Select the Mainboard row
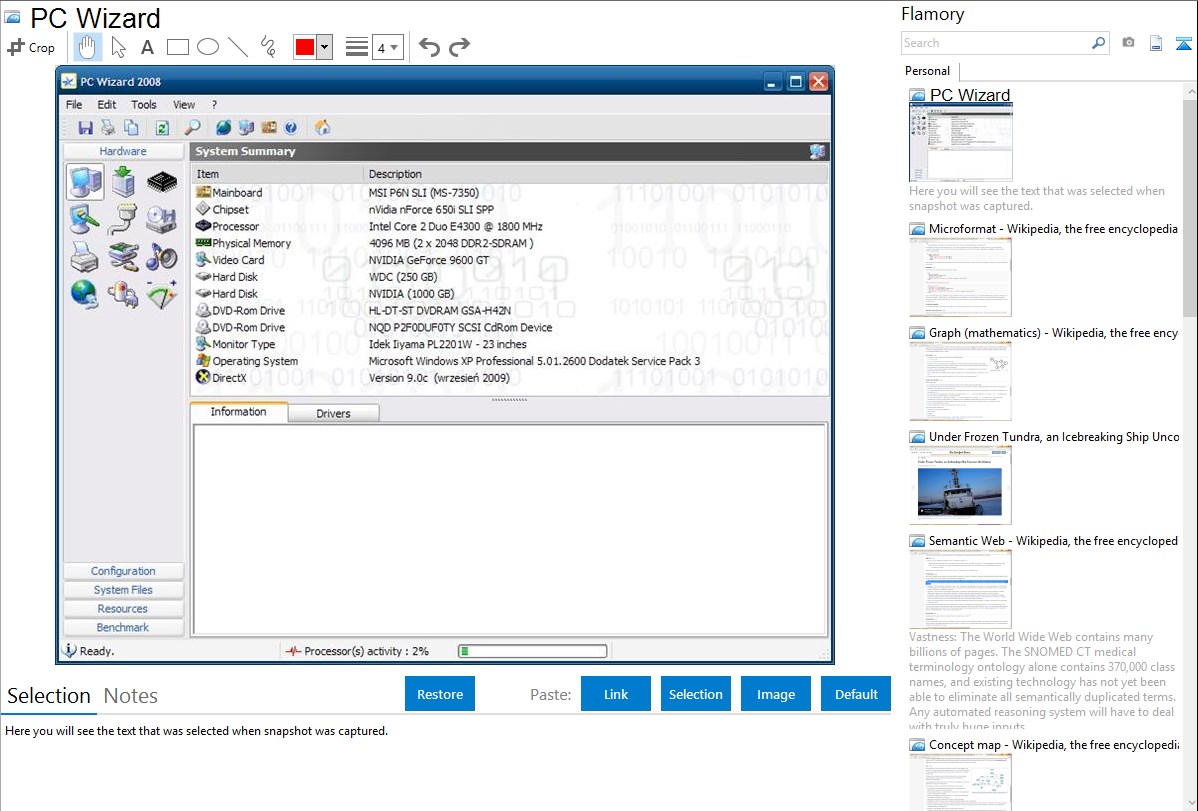 510,193
